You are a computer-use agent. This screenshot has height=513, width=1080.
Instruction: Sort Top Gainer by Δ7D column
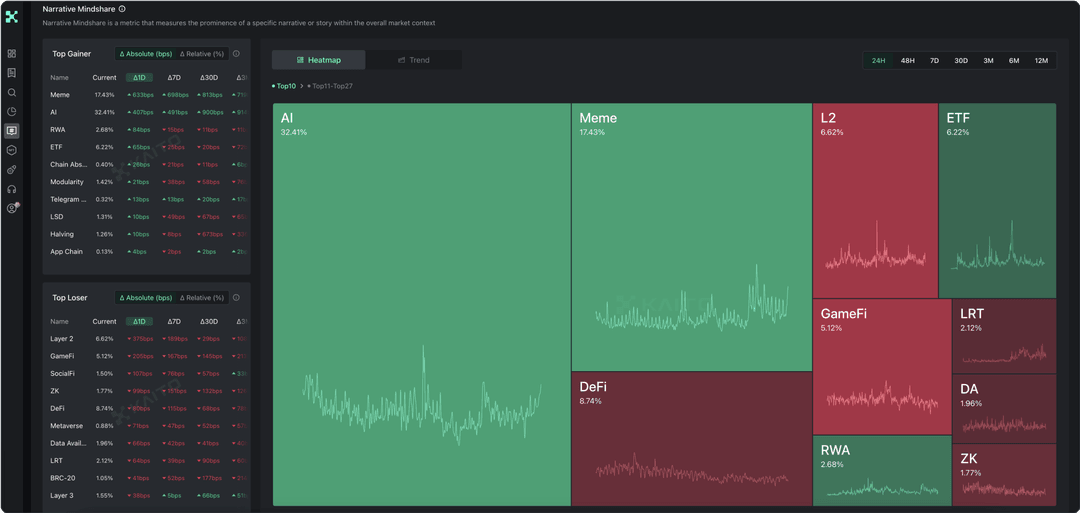click(175, 77)
